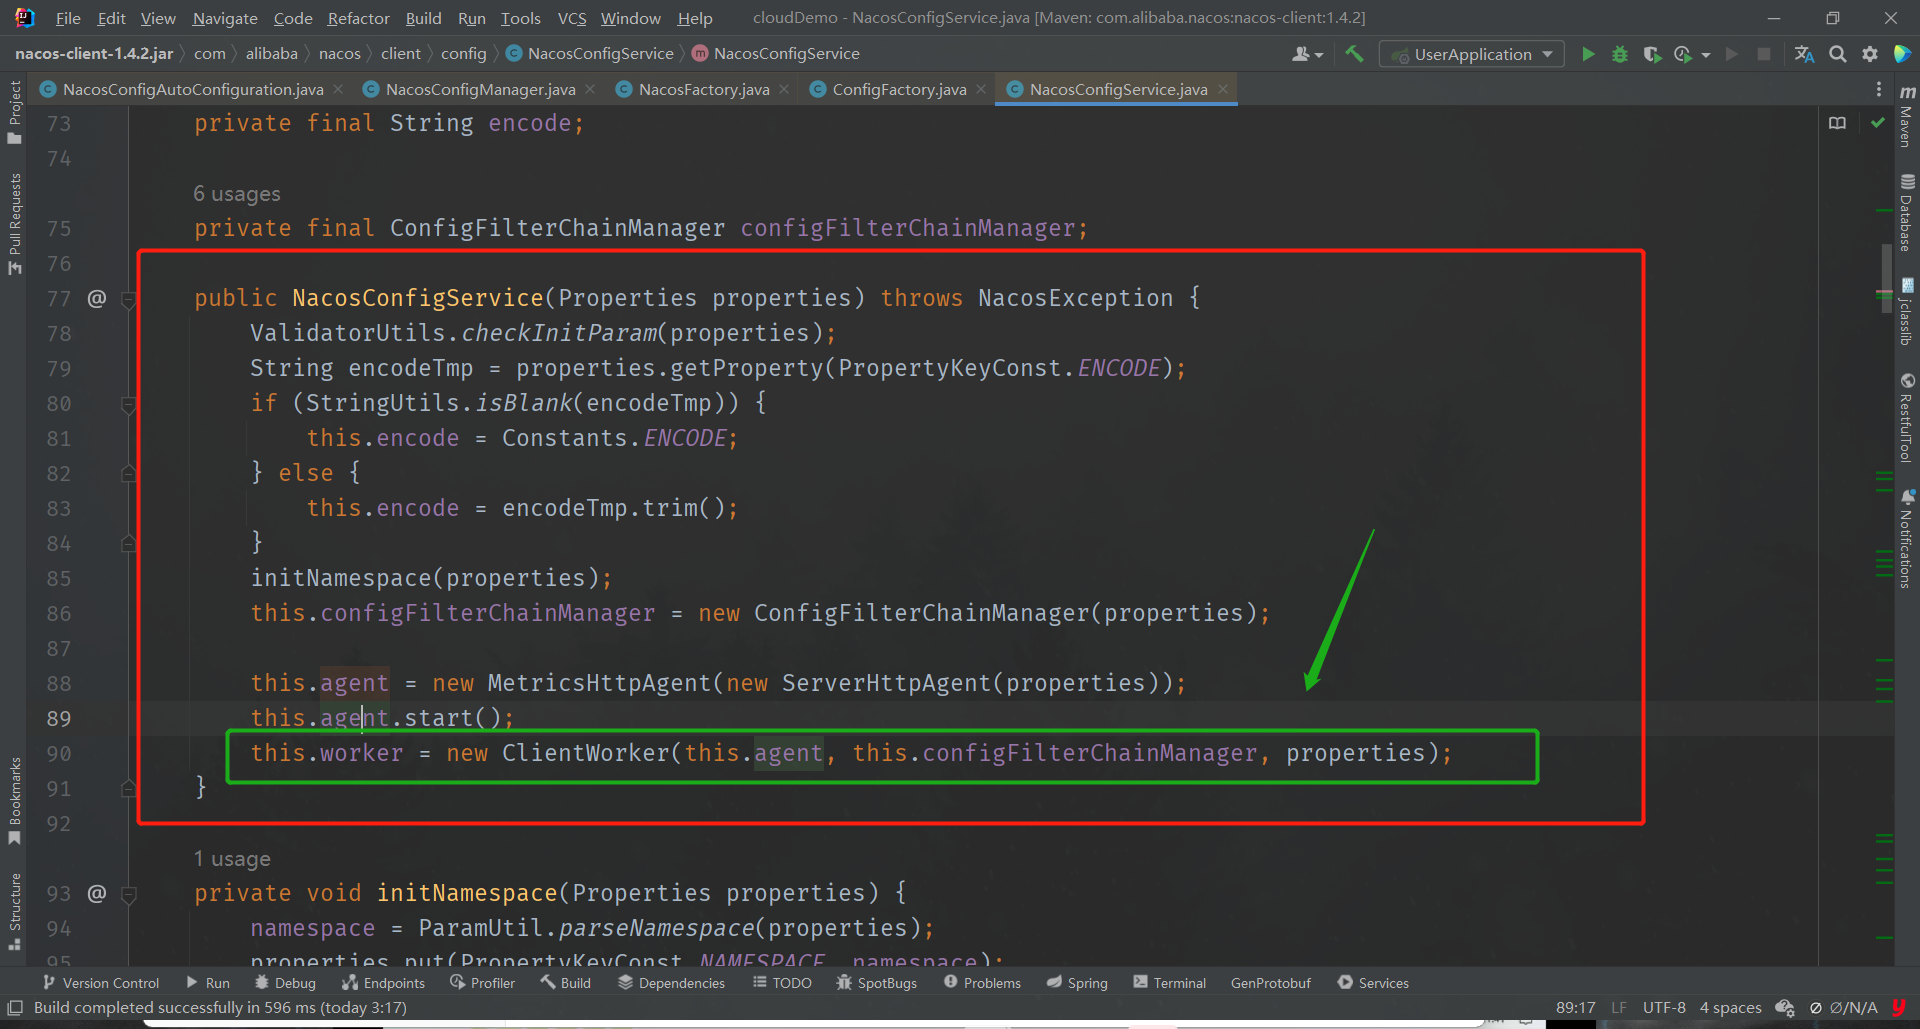Open IDE settings gear icon
1920x1029 pixels.
tap(1870, 54)
